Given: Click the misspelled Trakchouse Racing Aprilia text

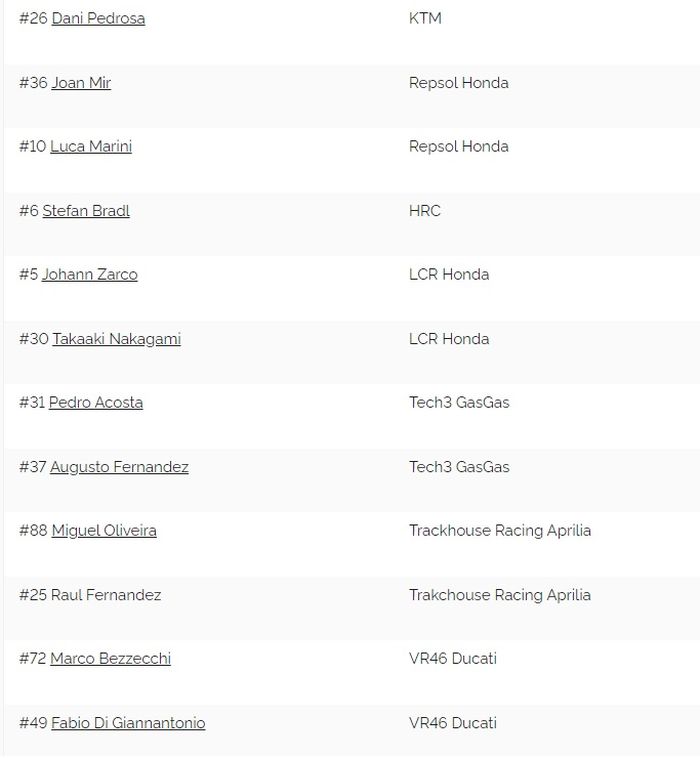Looking at the screenshot, I should [x=500, y=595].
